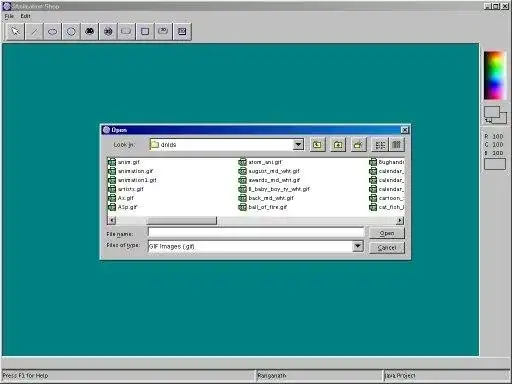512x384 pixels.
Task: Expand the Files of type dropdown
Action: click(x=358, y=246)
